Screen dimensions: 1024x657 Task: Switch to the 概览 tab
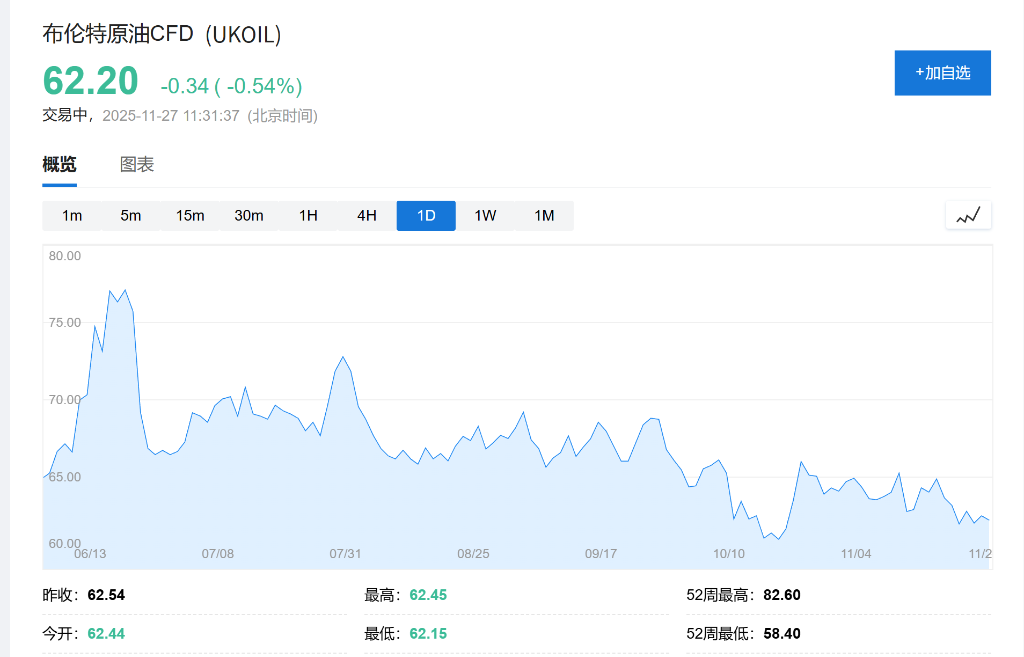click(59, 165)
